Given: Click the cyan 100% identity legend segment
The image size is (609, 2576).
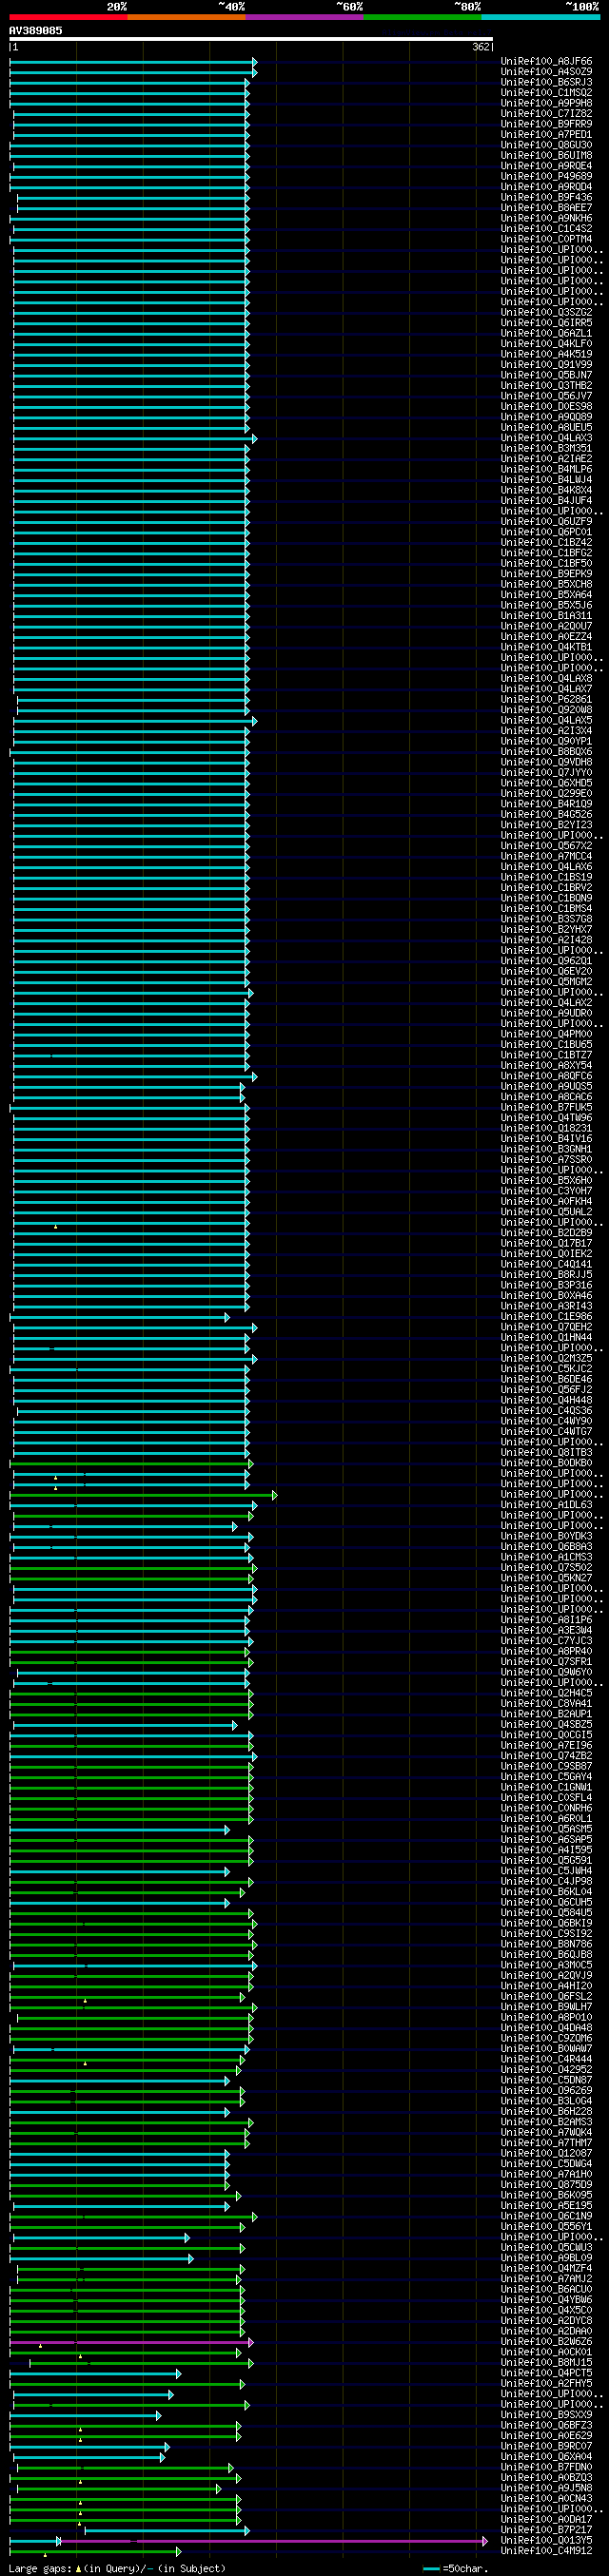Looking at the screenshot, I should (x=540, y=17).
